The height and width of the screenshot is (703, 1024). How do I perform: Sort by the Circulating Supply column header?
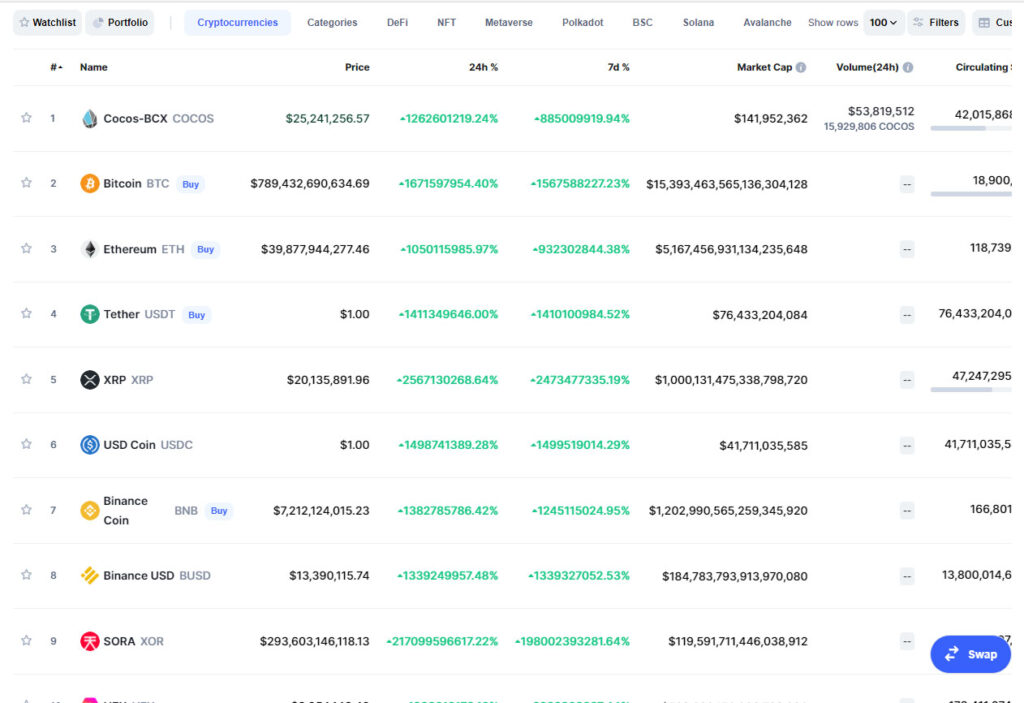coord(984,67)
